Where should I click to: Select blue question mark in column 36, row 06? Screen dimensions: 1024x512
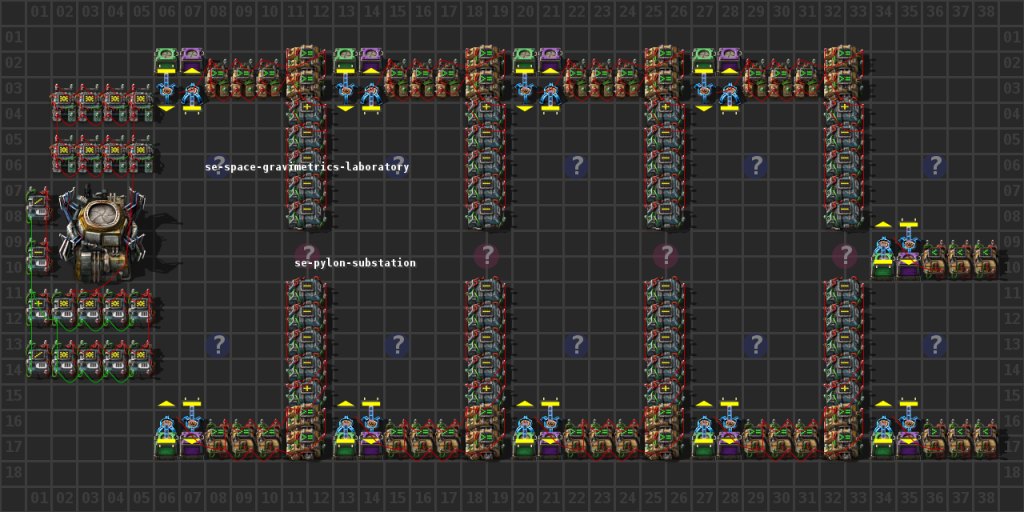point(935,166)
